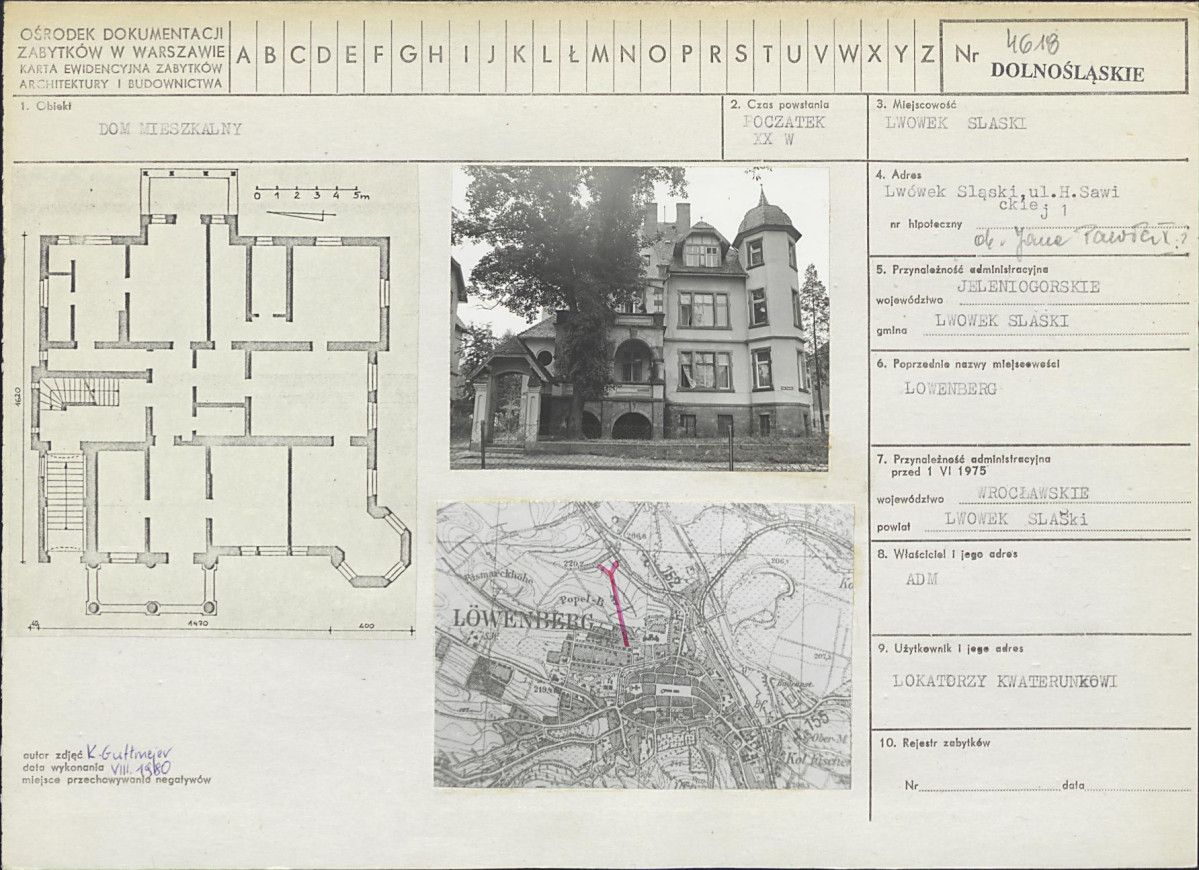Select letter Z in the alphabet index

coord(926,55)
